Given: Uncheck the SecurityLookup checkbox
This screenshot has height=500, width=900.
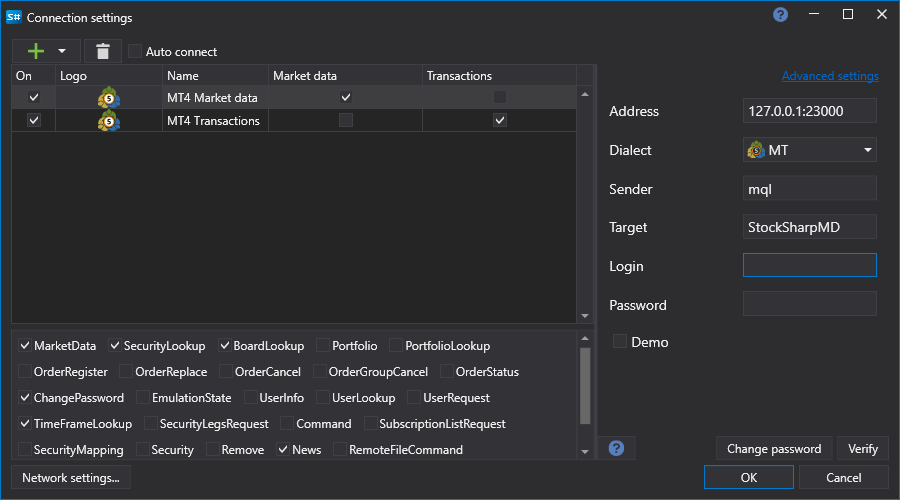Looking at the screenshot, I should (115, 346).
